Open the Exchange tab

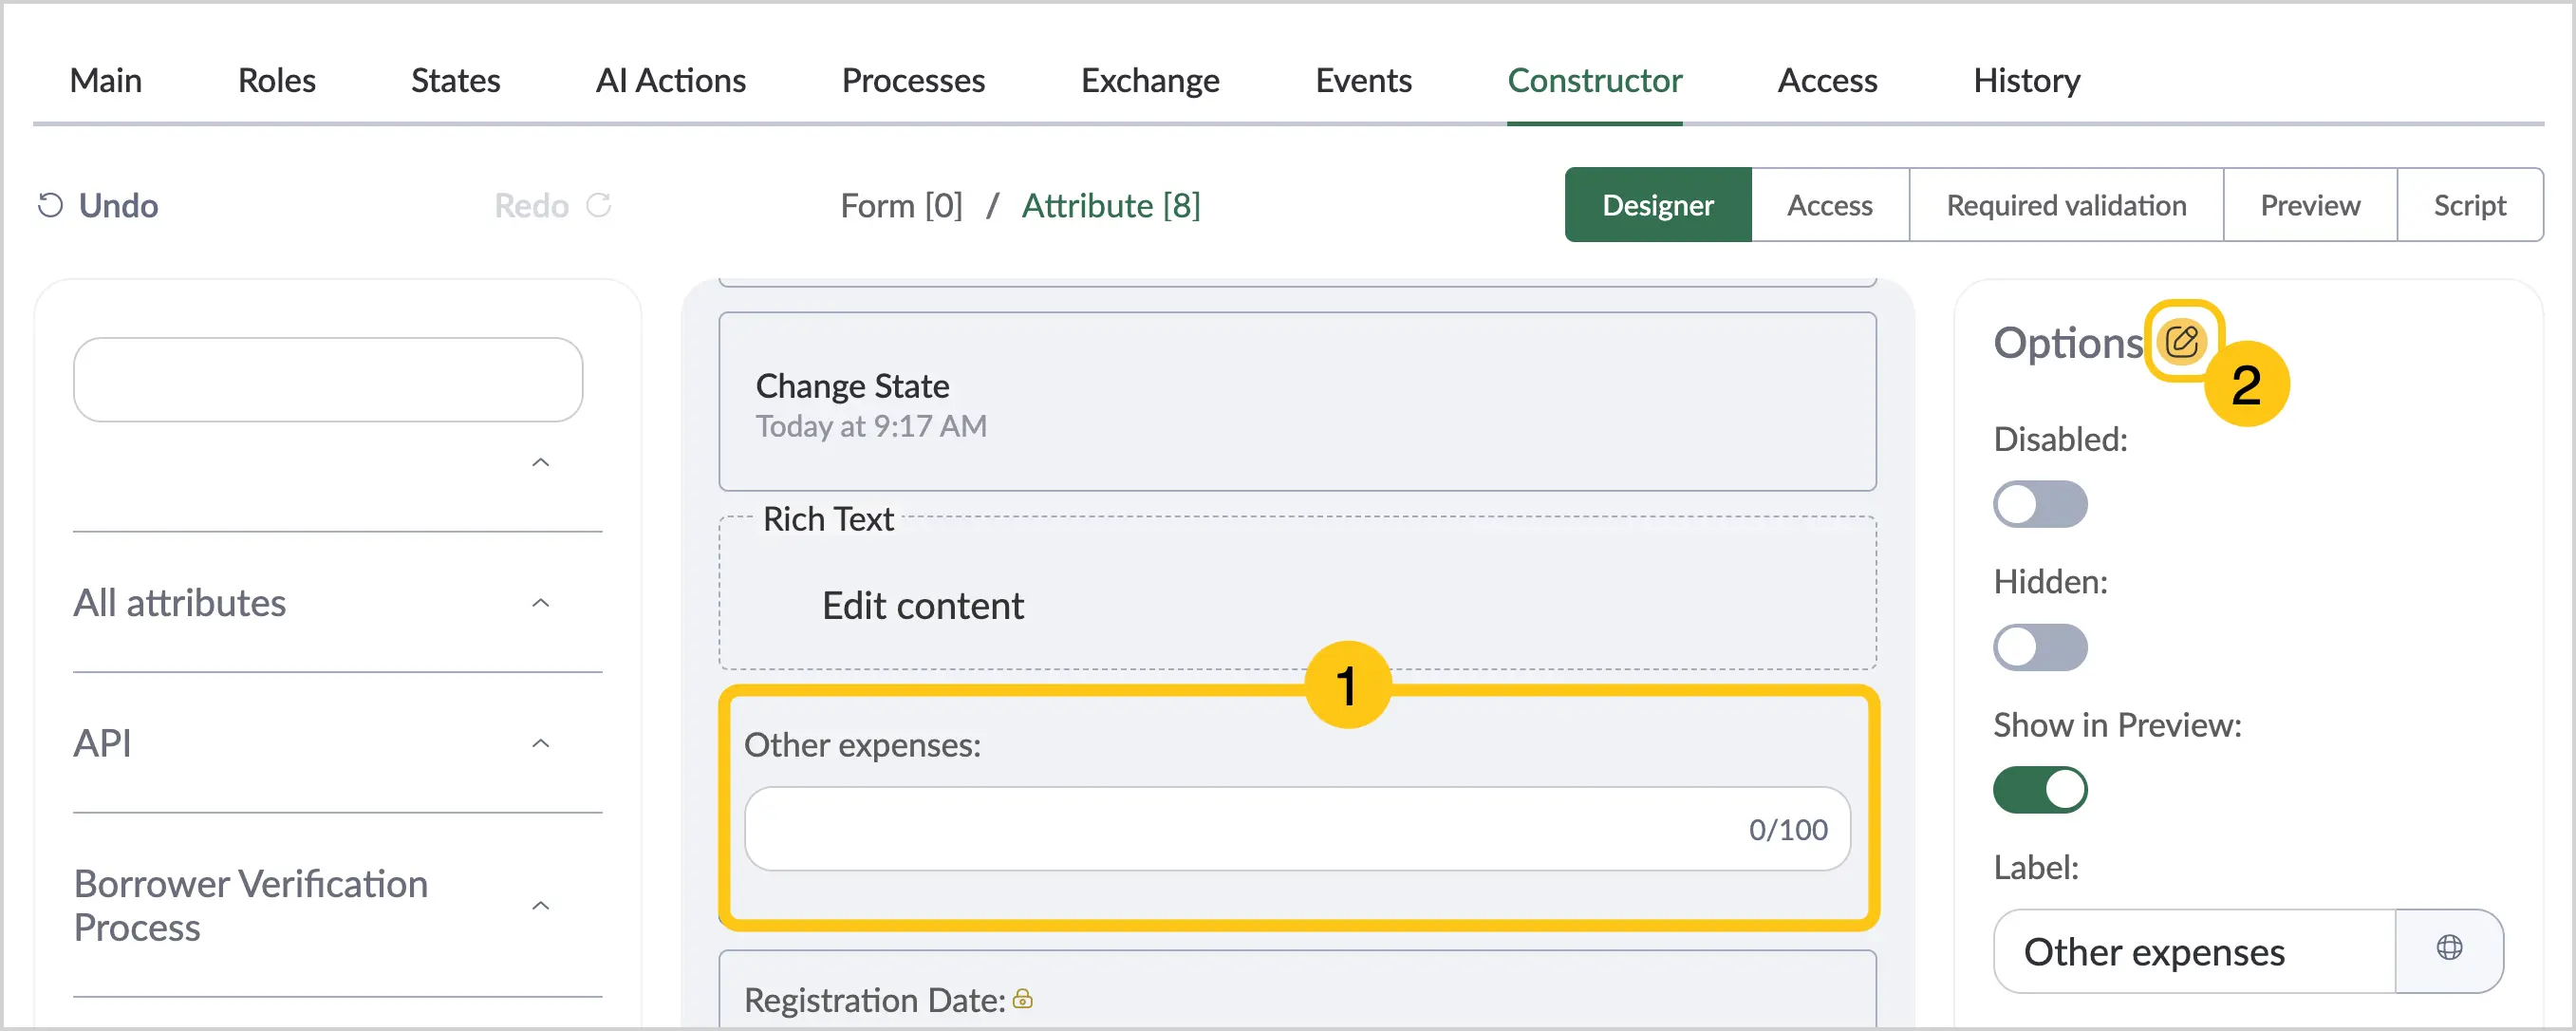tap(1151, 80)
